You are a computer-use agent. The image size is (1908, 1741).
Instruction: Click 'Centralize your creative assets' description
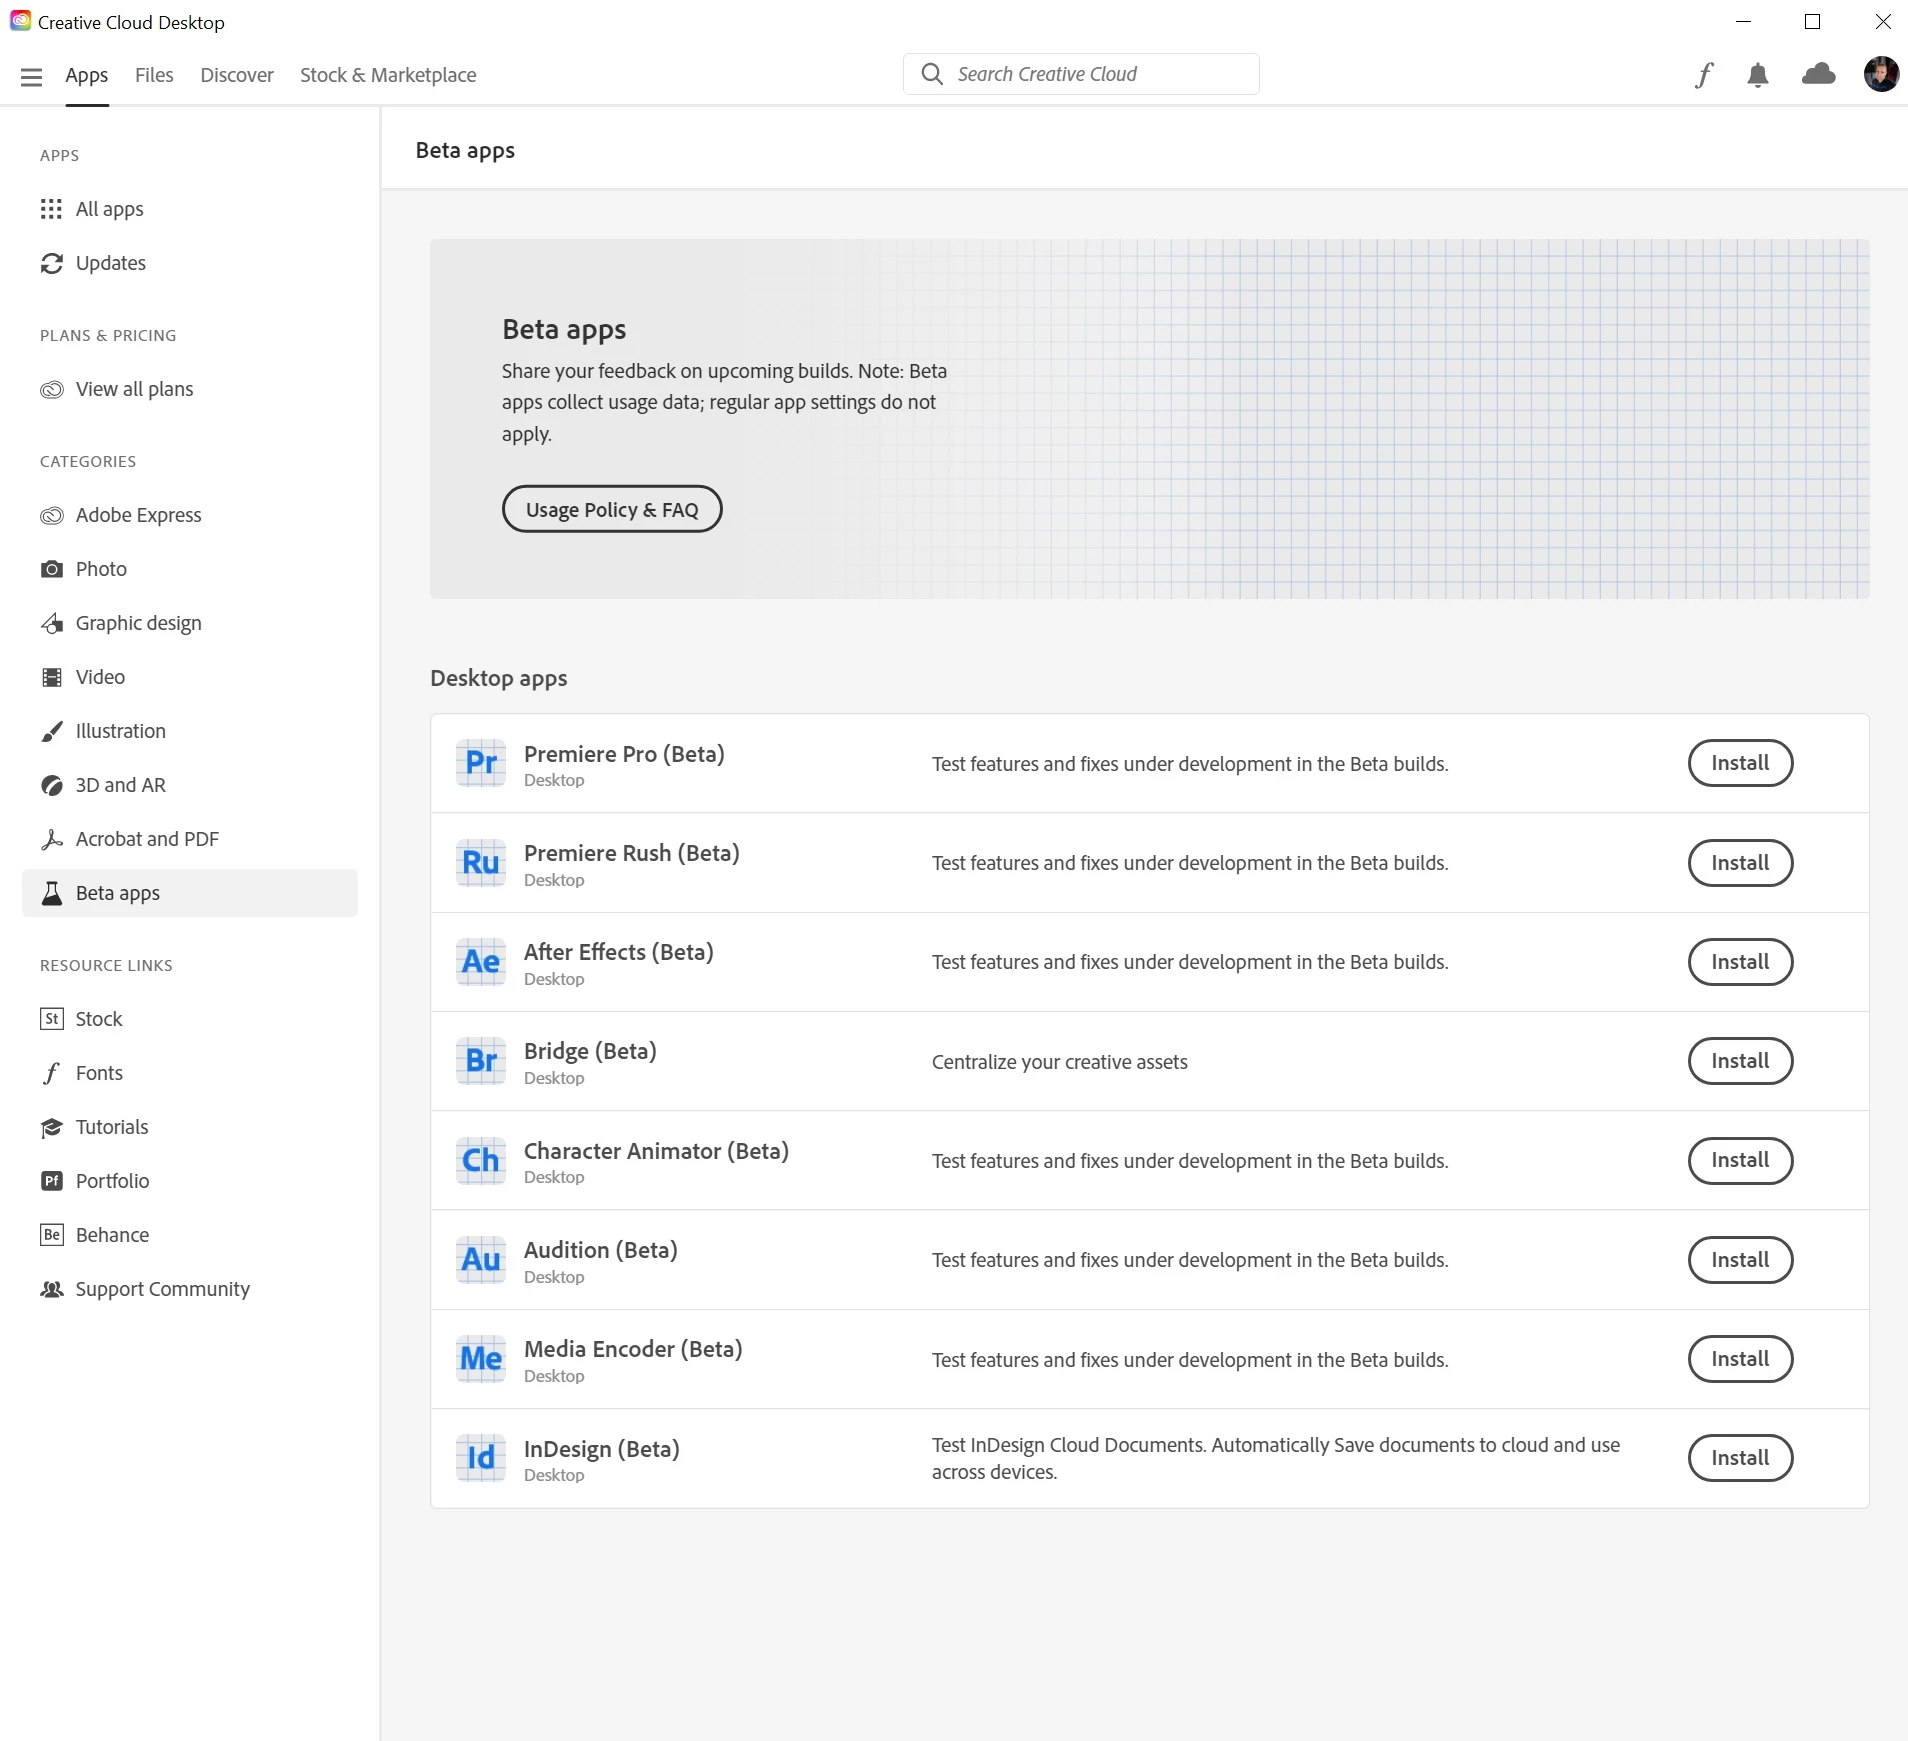(x=1060, y=1062)
